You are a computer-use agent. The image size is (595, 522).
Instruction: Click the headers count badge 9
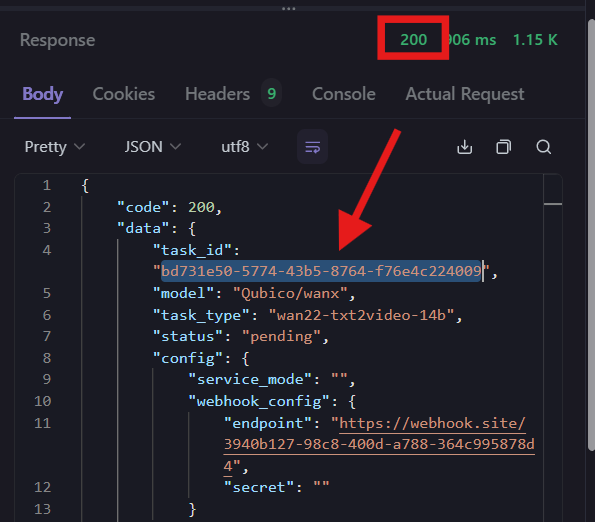[271, 93]
